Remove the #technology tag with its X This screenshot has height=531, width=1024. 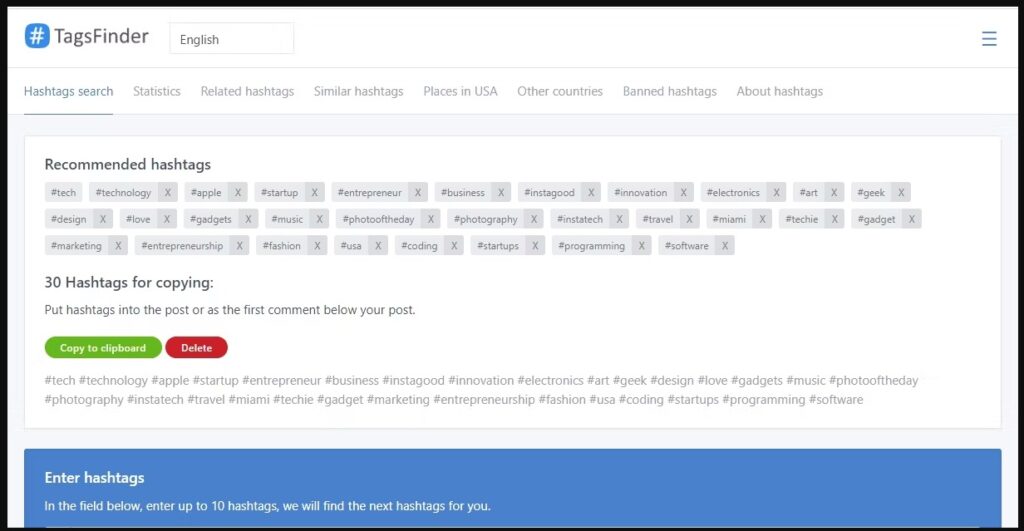click(168, 193)
